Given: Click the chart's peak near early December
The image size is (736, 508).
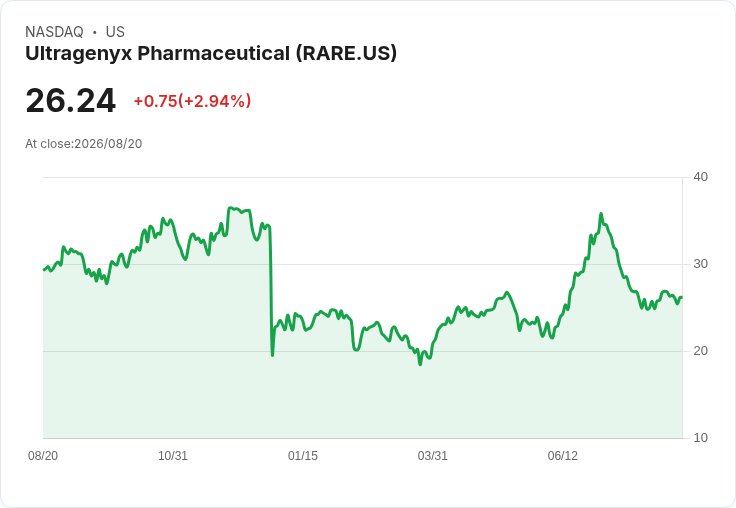Looking at the screenshot, I should [x=230, y=208].
